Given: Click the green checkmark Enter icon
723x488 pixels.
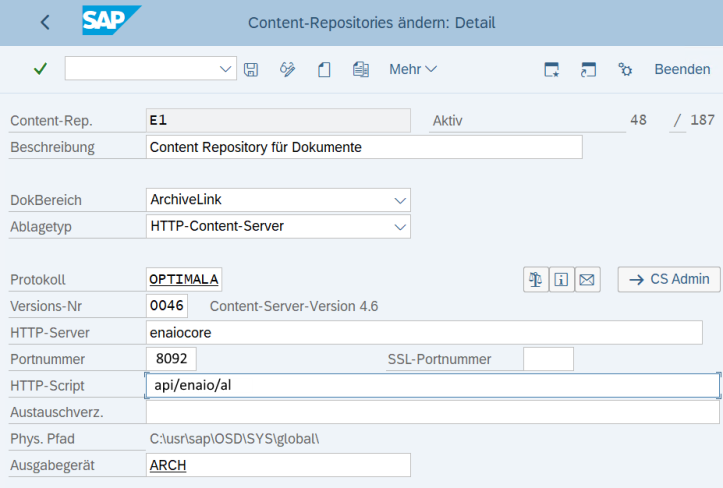Looking at the screenshot, I should pos(40,69).
